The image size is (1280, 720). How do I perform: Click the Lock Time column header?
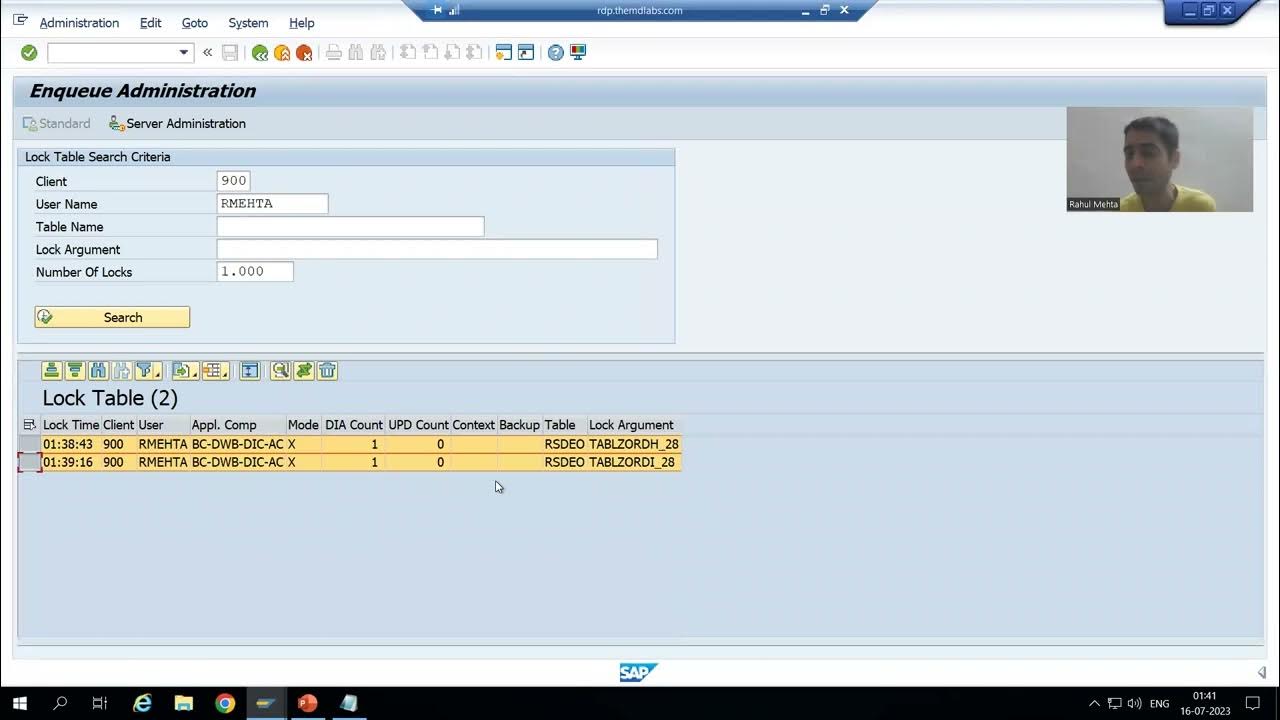pos(71,425)
